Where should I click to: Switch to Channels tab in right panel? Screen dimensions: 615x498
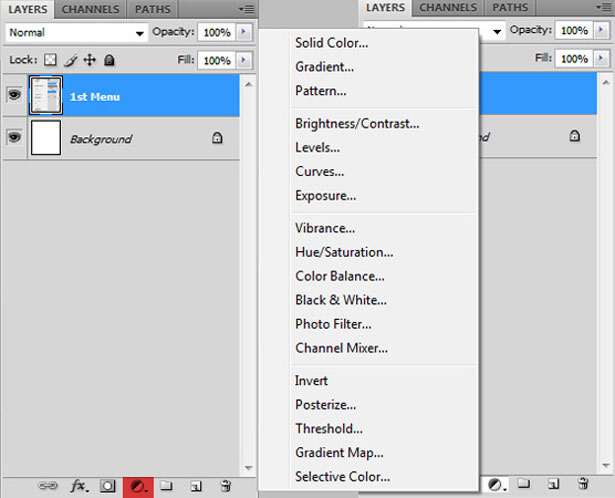point(448,7)
